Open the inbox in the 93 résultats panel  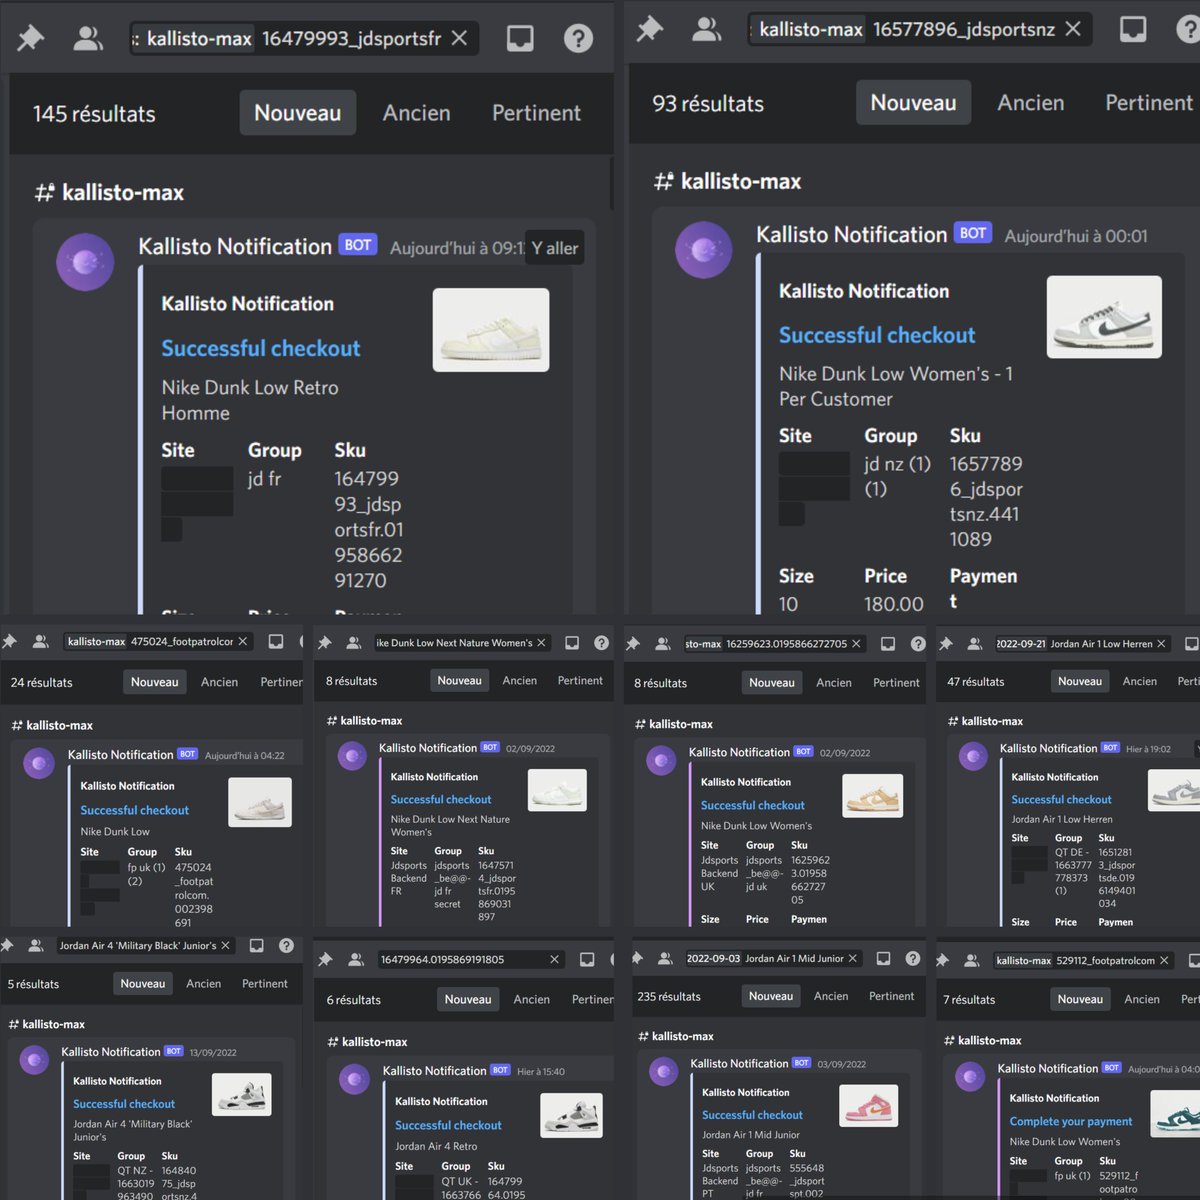(1133, 29)
